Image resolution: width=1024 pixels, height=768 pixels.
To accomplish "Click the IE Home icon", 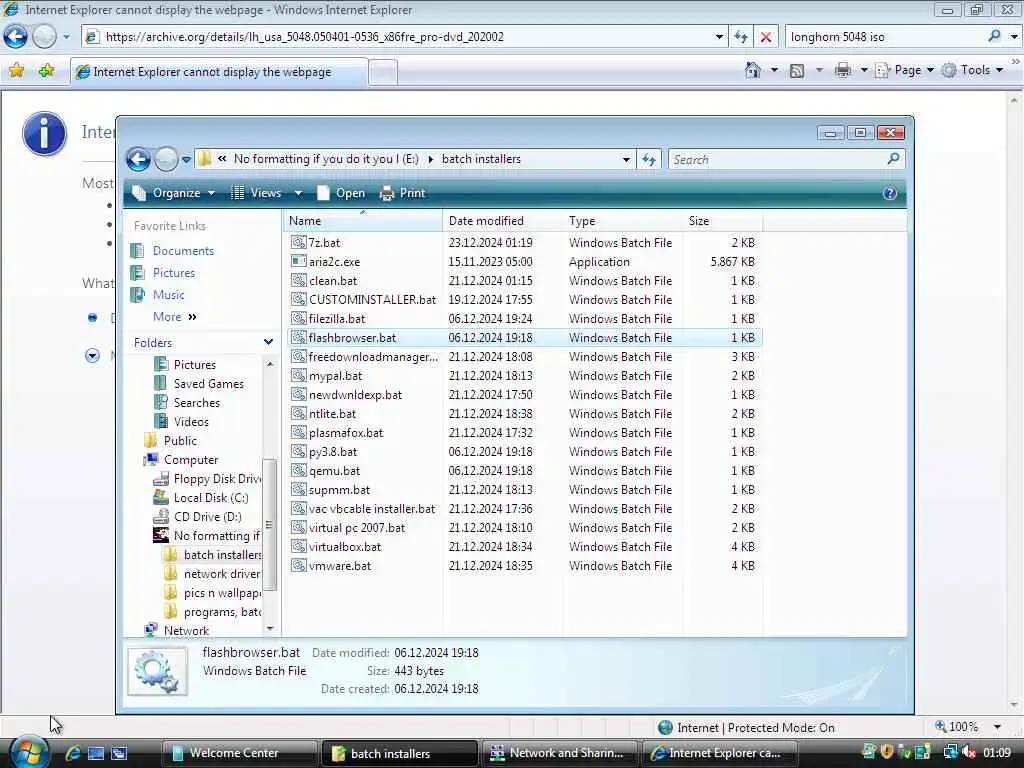I will (x=753, y=70).
